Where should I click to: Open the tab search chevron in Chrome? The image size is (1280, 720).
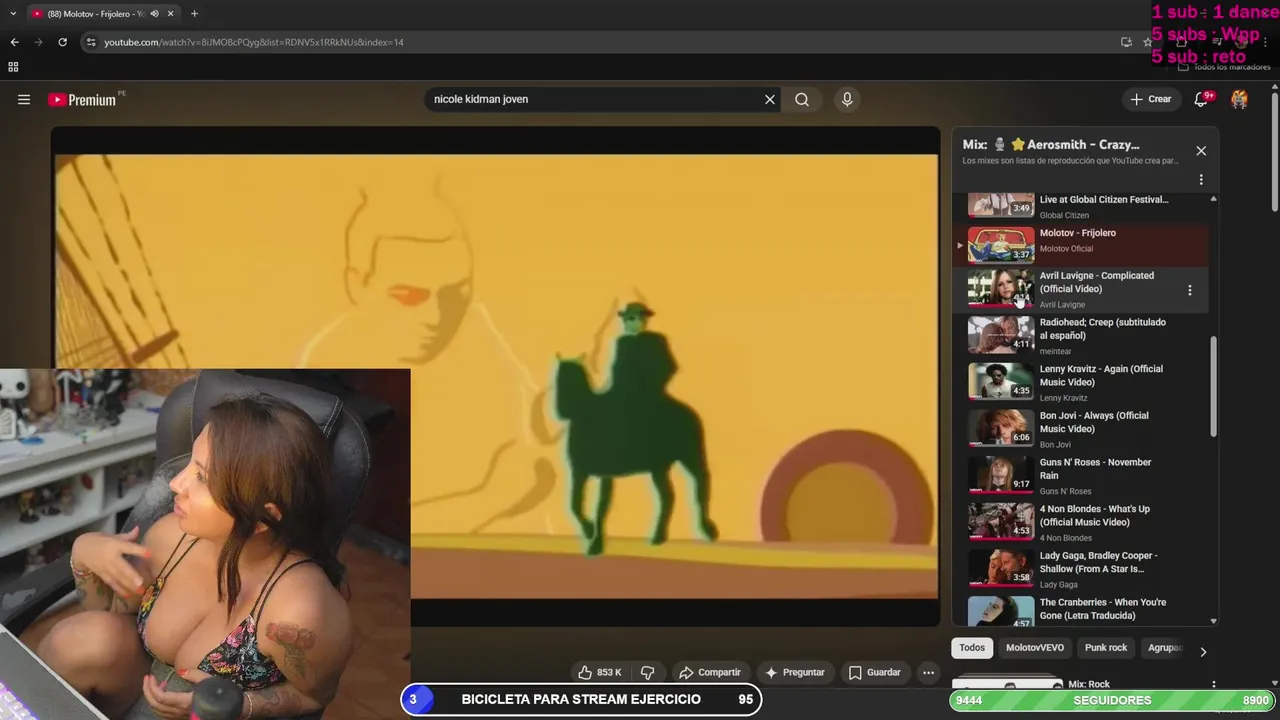click(x=13, y=14)
